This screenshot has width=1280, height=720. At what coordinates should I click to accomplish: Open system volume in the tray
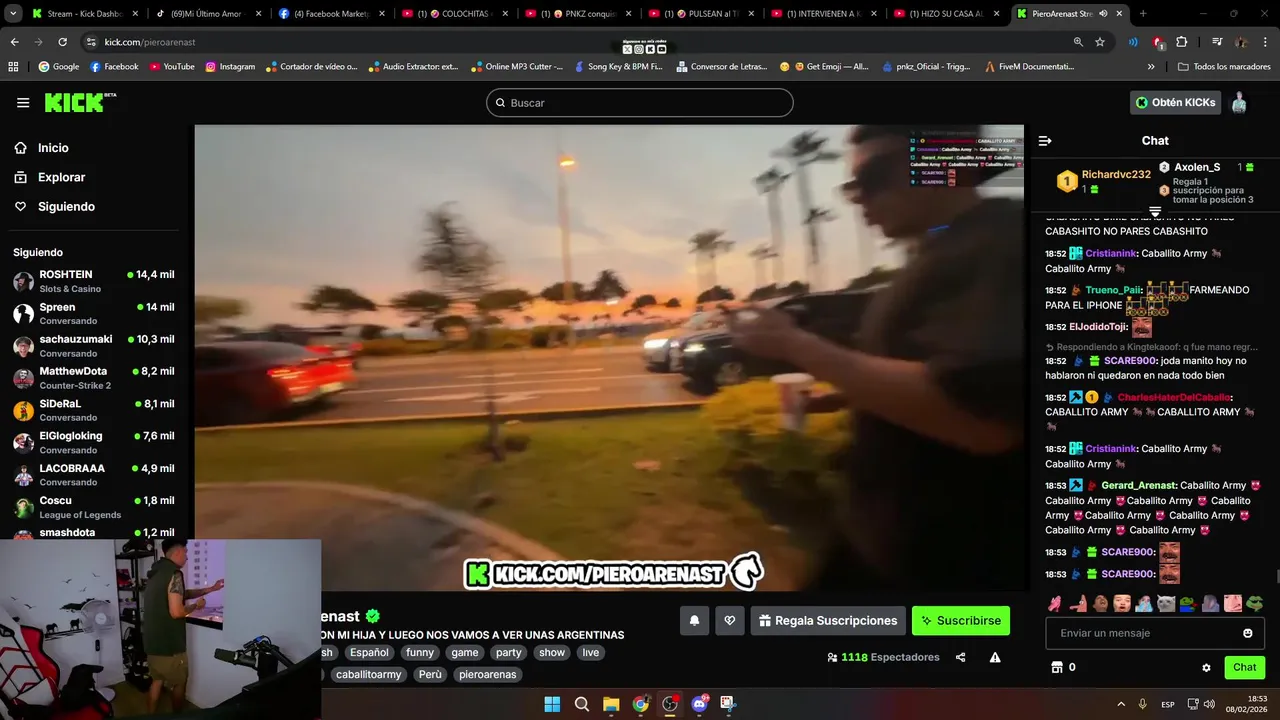[x=1208, y=704]
